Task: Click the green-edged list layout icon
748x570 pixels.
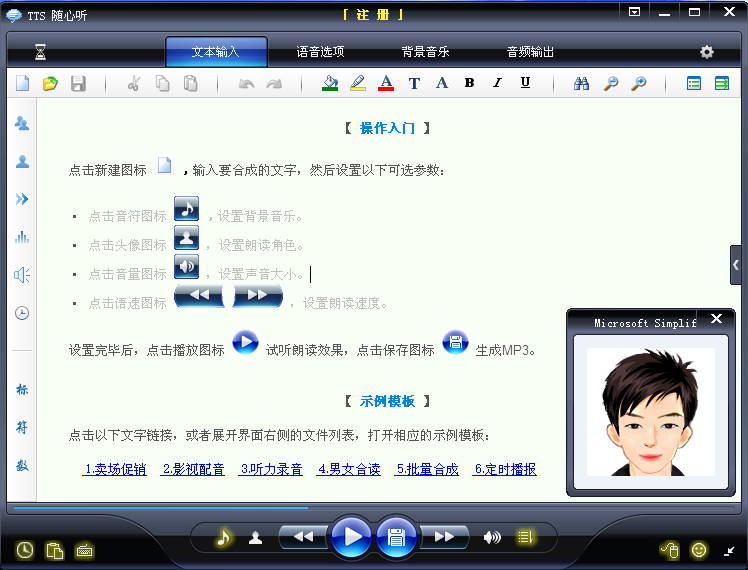Action: coord(722,83)
